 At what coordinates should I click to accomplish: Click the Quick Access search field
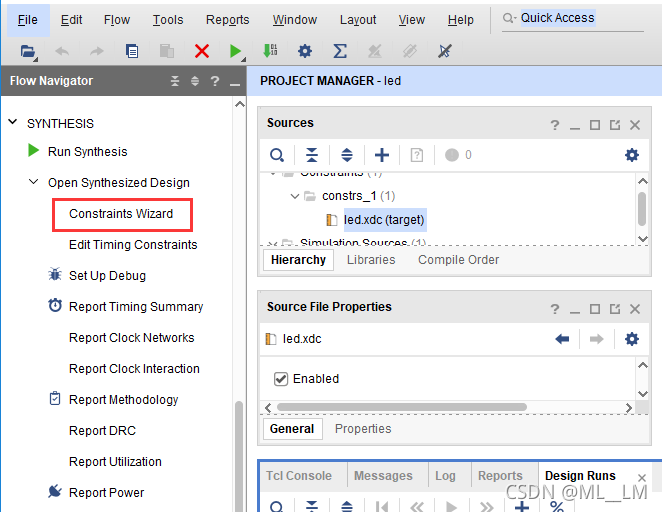575,18
